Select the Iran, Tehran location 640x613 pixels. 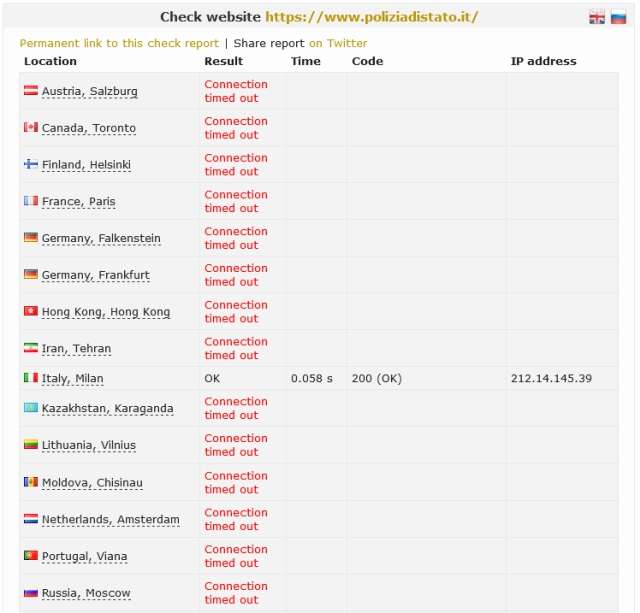pos(76,349)
